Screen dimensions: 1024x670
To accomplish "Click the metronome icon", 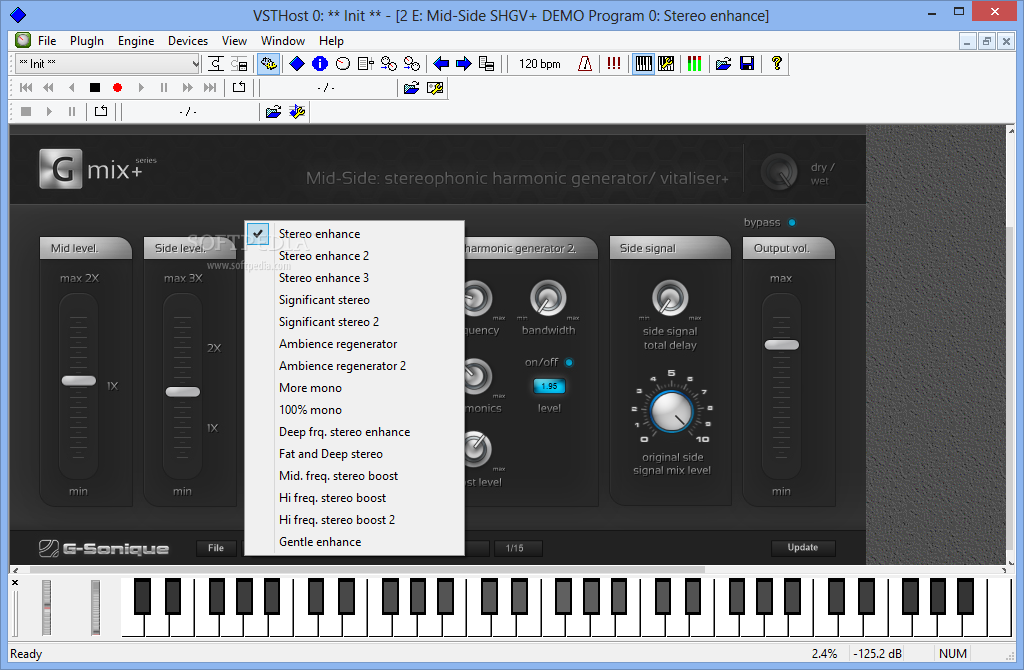I will (585, 63).
